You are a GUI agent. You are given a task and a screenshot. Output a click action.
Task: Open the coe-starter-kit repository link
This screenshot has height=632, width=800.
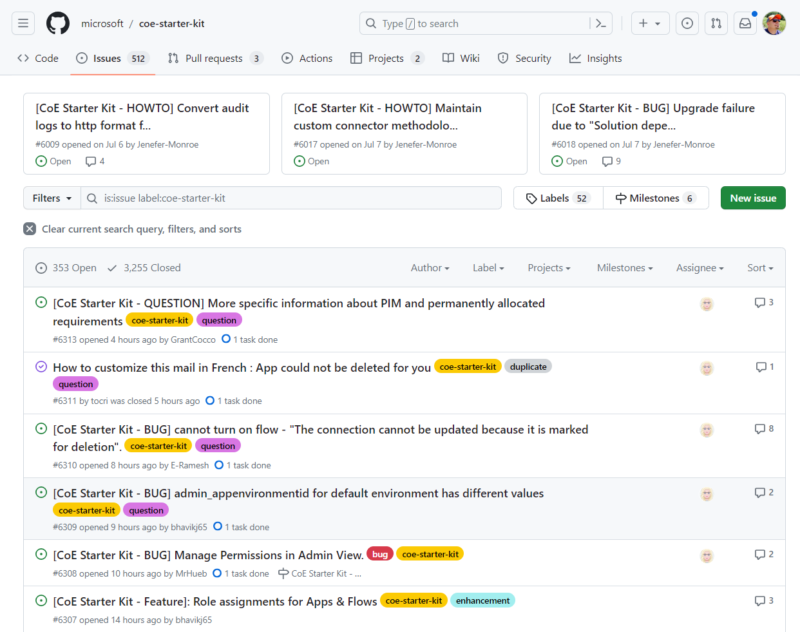171,23
